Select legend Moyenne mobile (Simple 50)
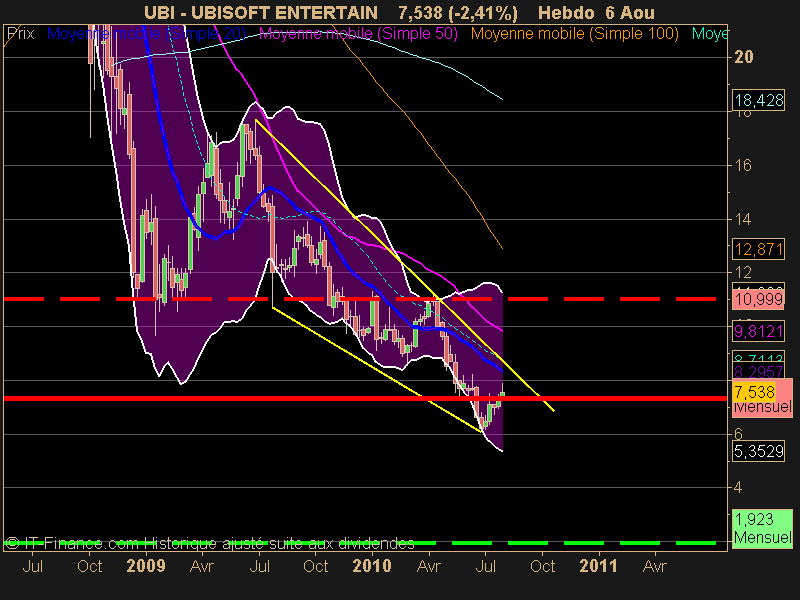Viewport: 800px width, 600px height. coord(358,34)
